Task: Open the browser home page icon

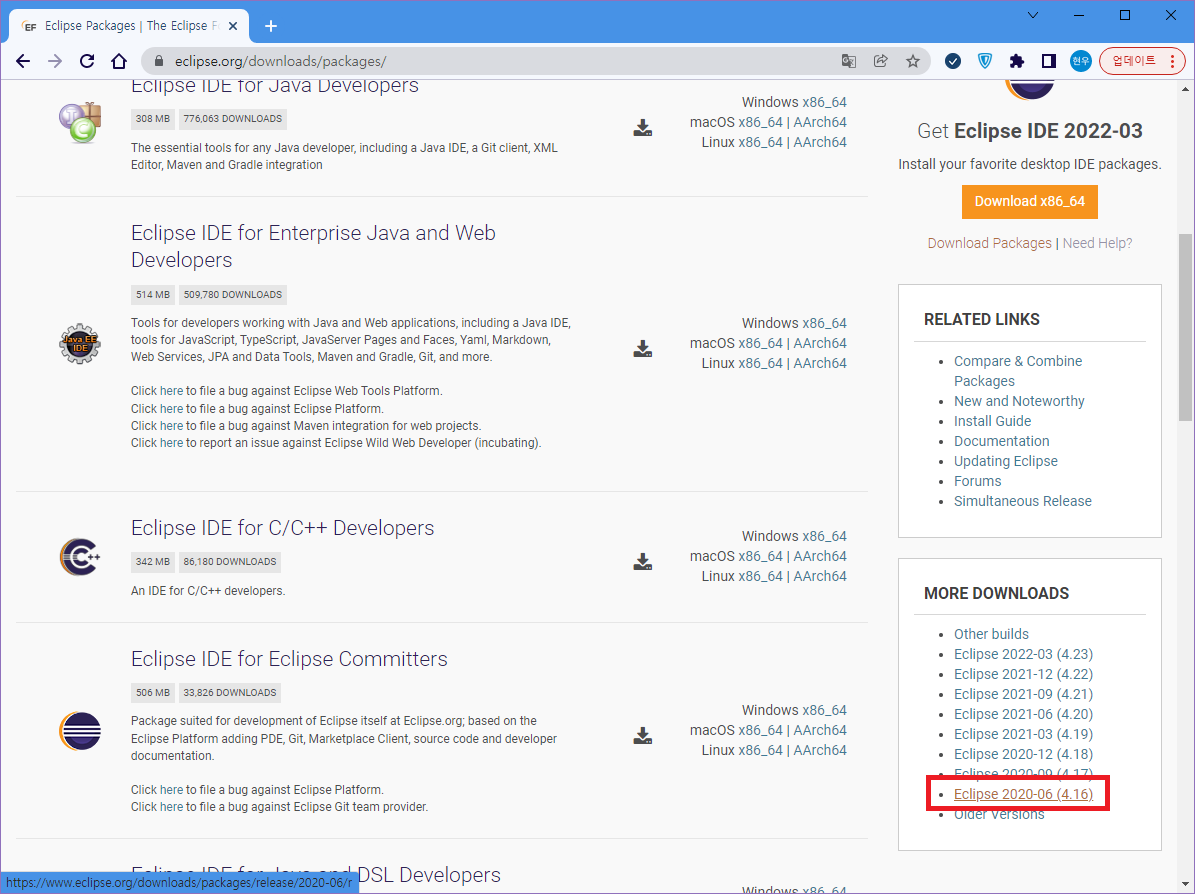Action: 119,61
